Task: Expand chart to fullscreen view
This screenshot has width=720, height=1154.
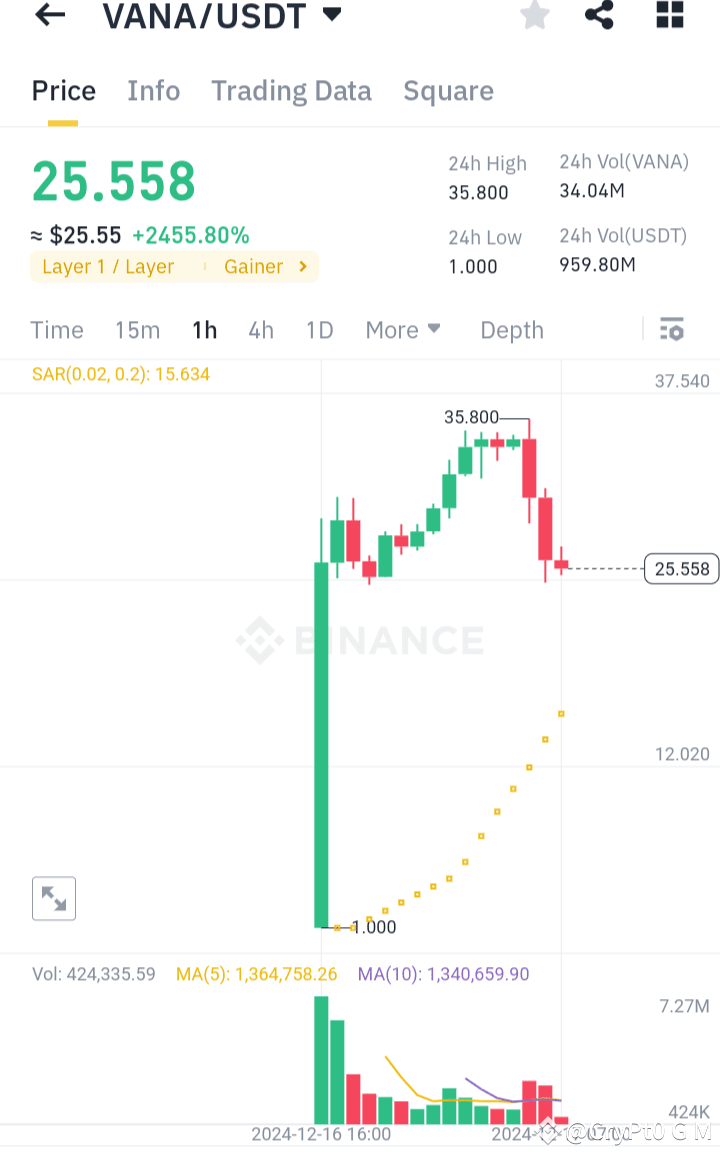Action: pos(53,898)
